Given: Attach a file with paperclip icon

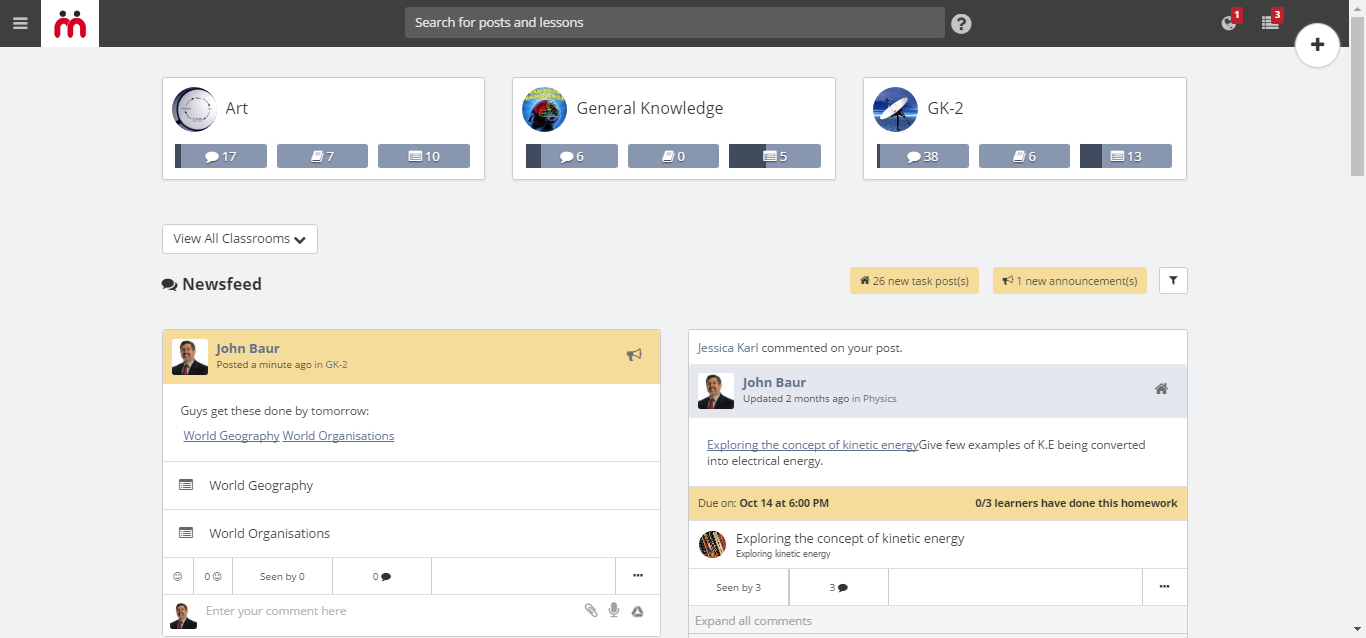Looking at the screenshot, I should 591,611.
